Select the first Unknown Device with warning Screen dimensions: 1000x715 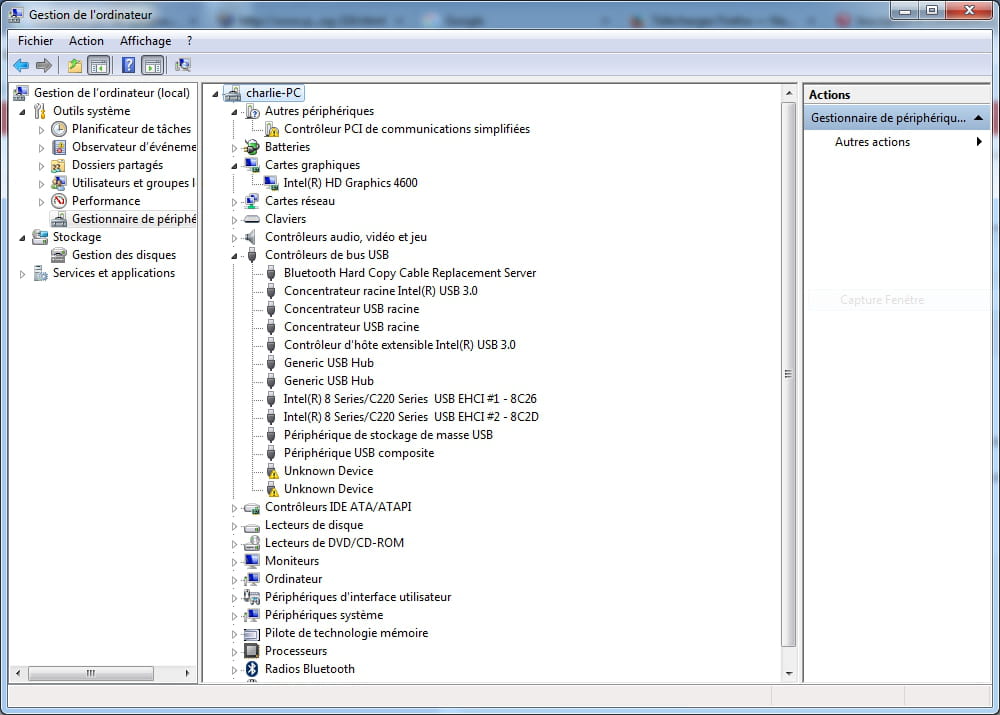328,471
